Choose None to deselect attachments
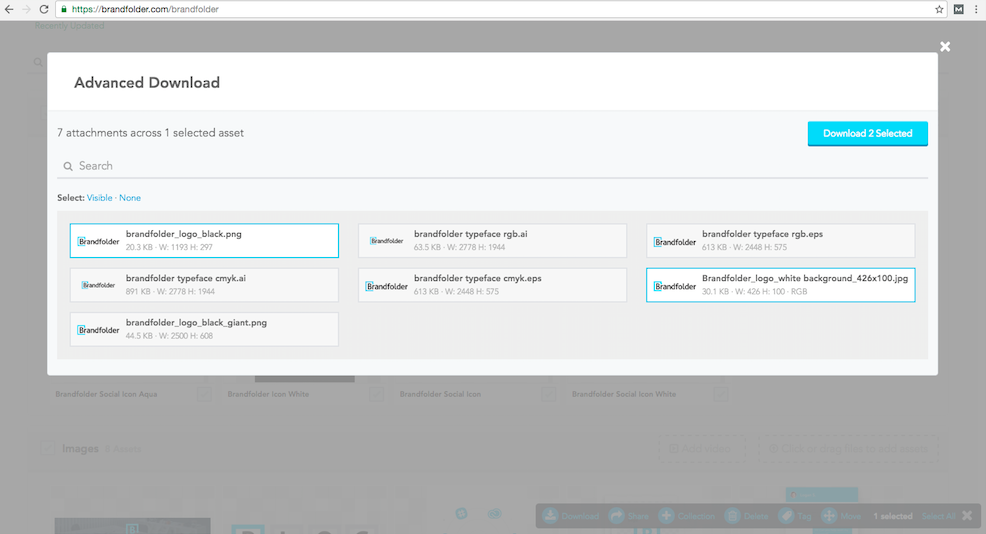The width and height of the screenshot is (986, 534). coord(130,197)
